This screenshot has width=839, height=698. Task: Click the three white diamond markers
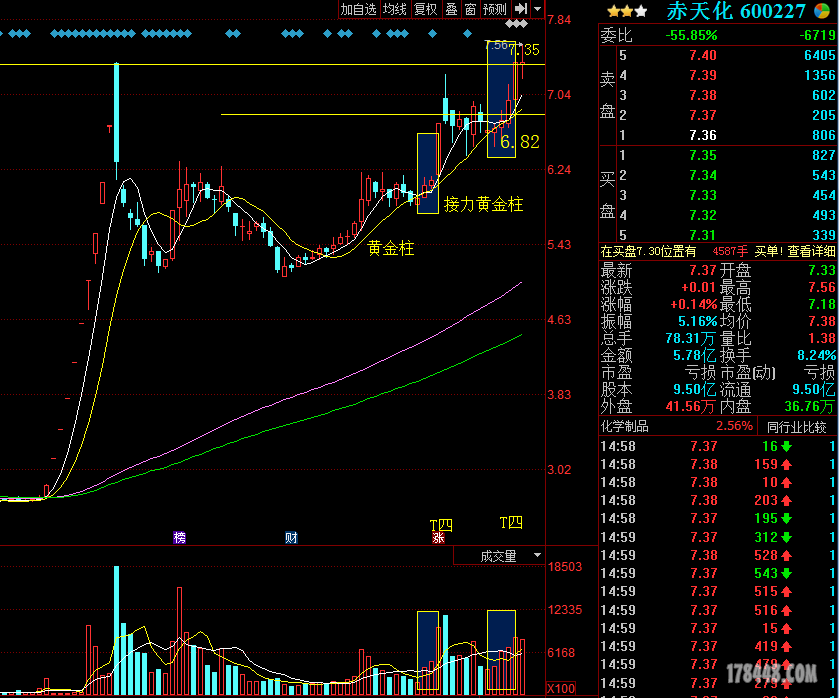516,24
